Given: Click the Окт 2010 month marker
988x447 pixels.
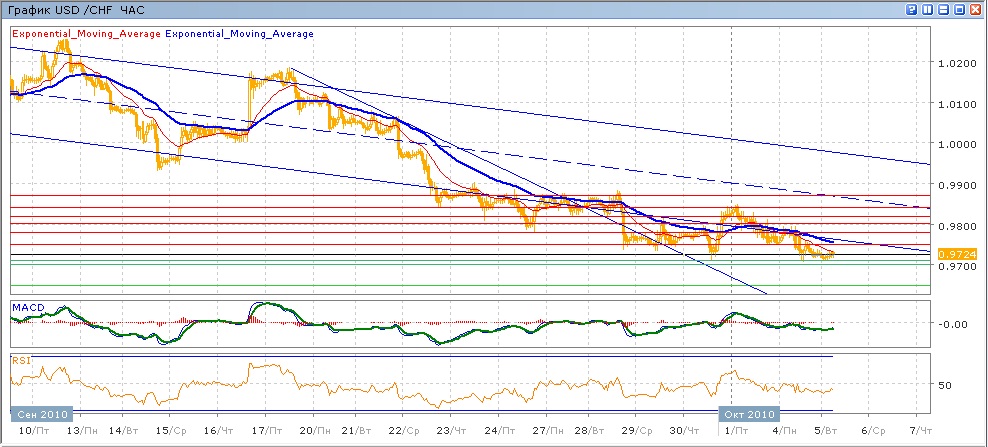Looking at the screenshot, I should point(748,413).
